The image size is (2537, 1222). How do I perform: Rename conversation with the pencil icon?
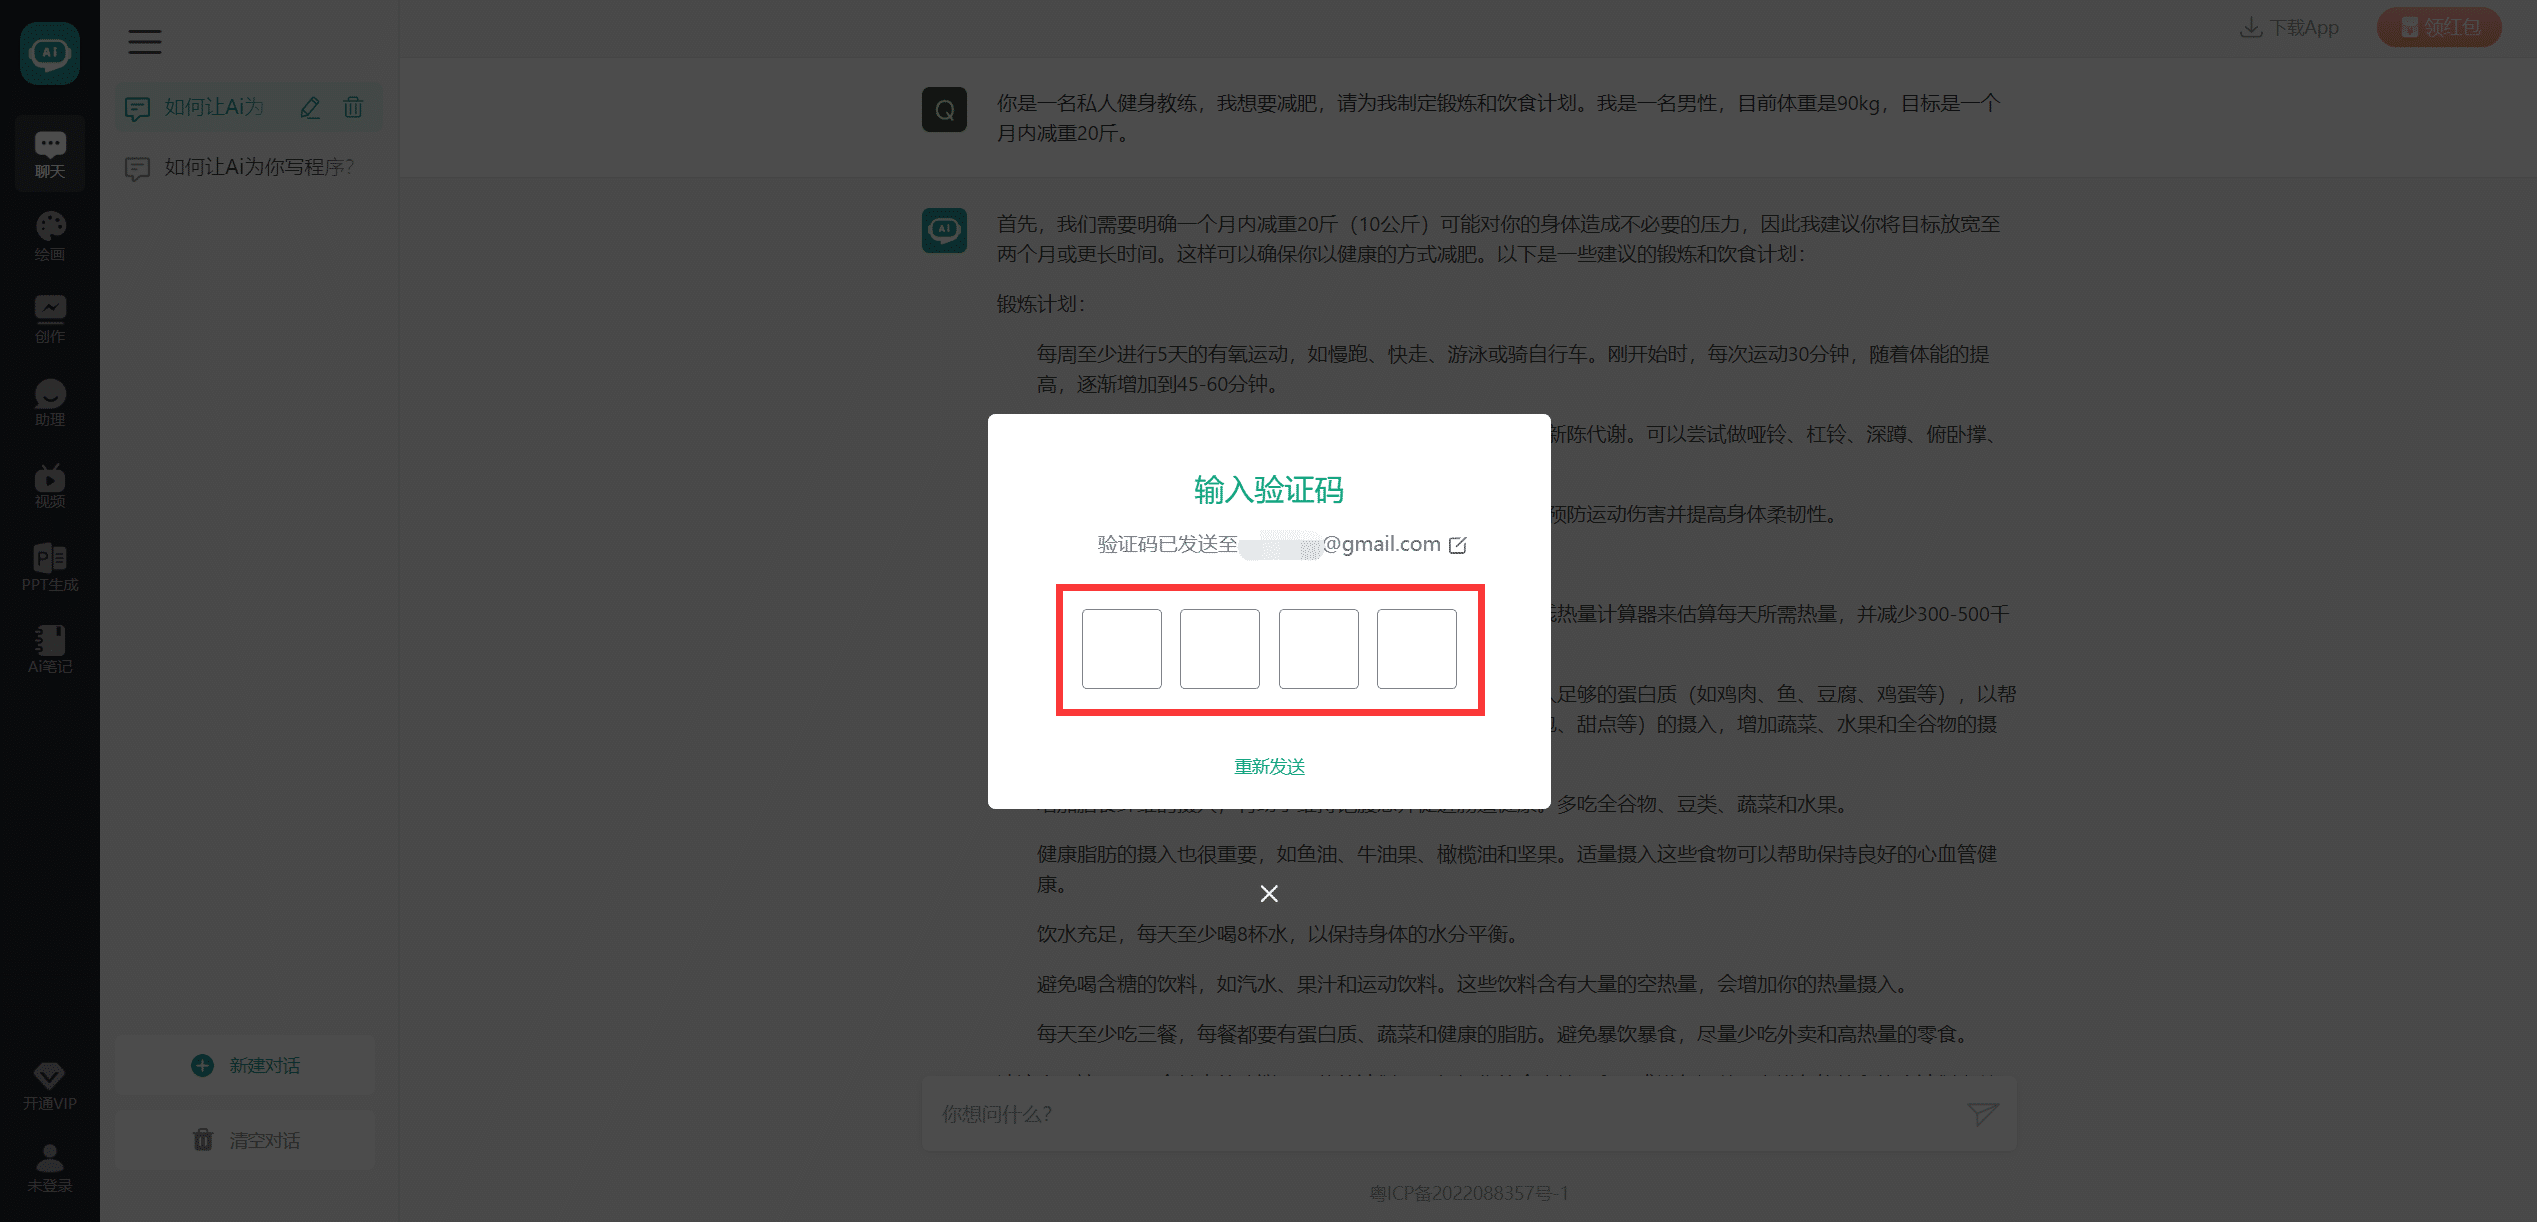point(310,107)
